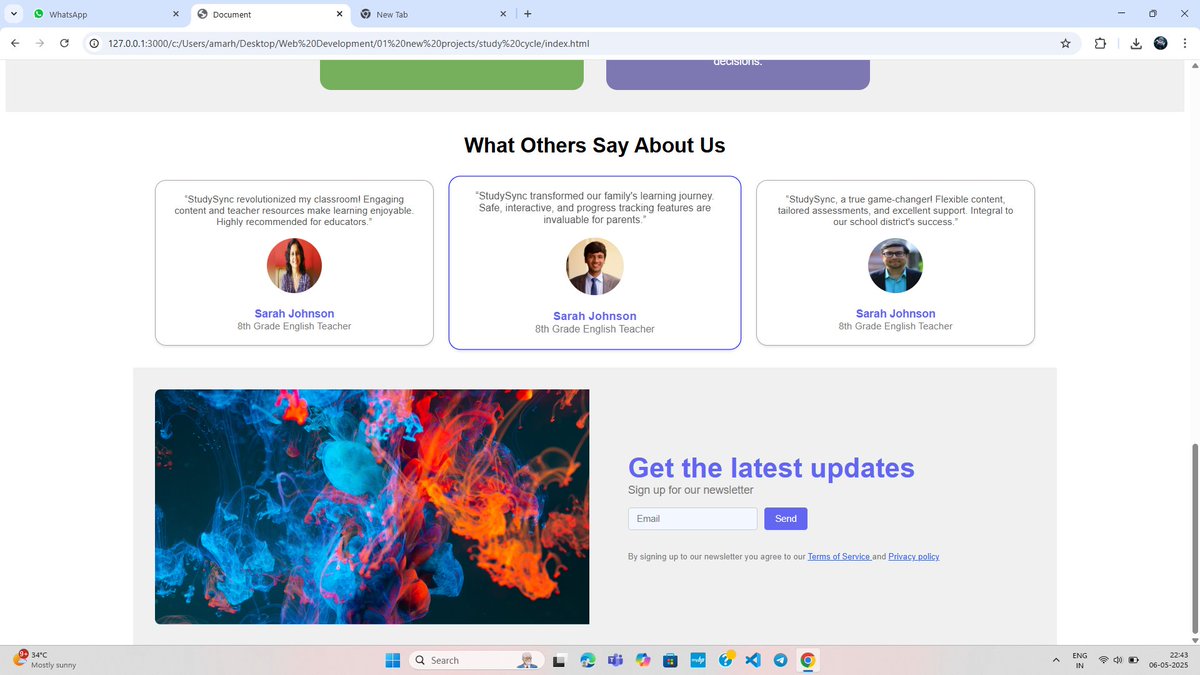Viewport: 1200px width, 675px height.
Task: Click the "What Others Say About Us" heading
Action: point(595,145)
